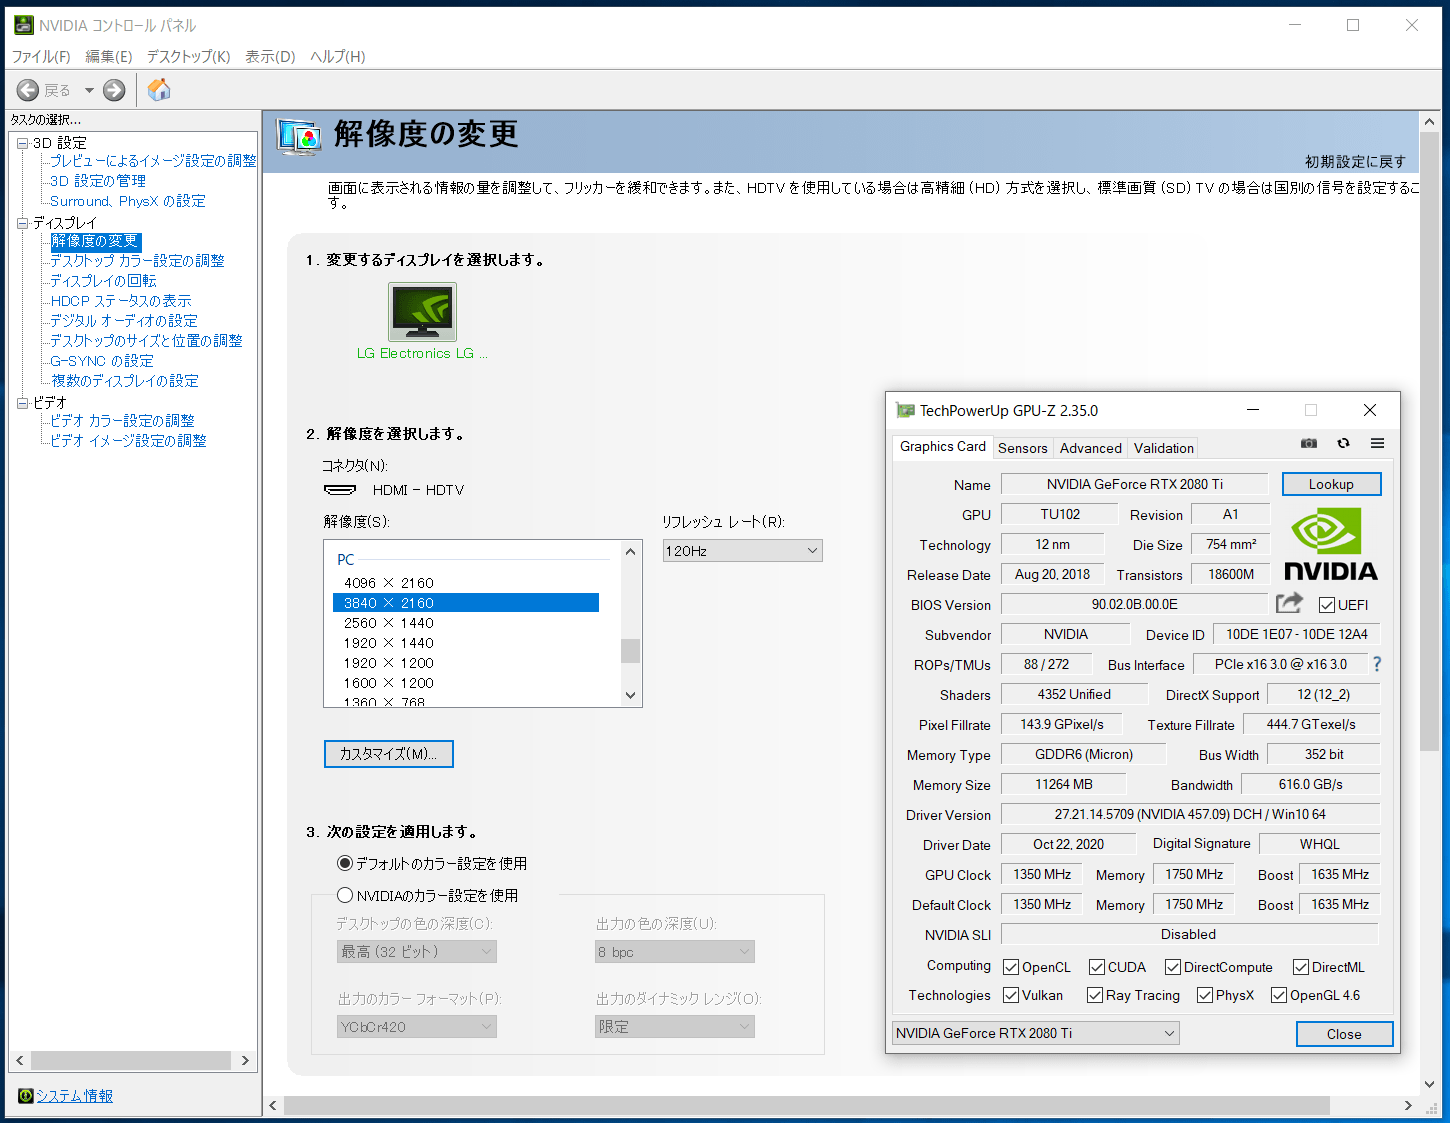Toggle the PhysX checkbox
This screenshot has width=1450, height=1123.
click(1205, 995)
